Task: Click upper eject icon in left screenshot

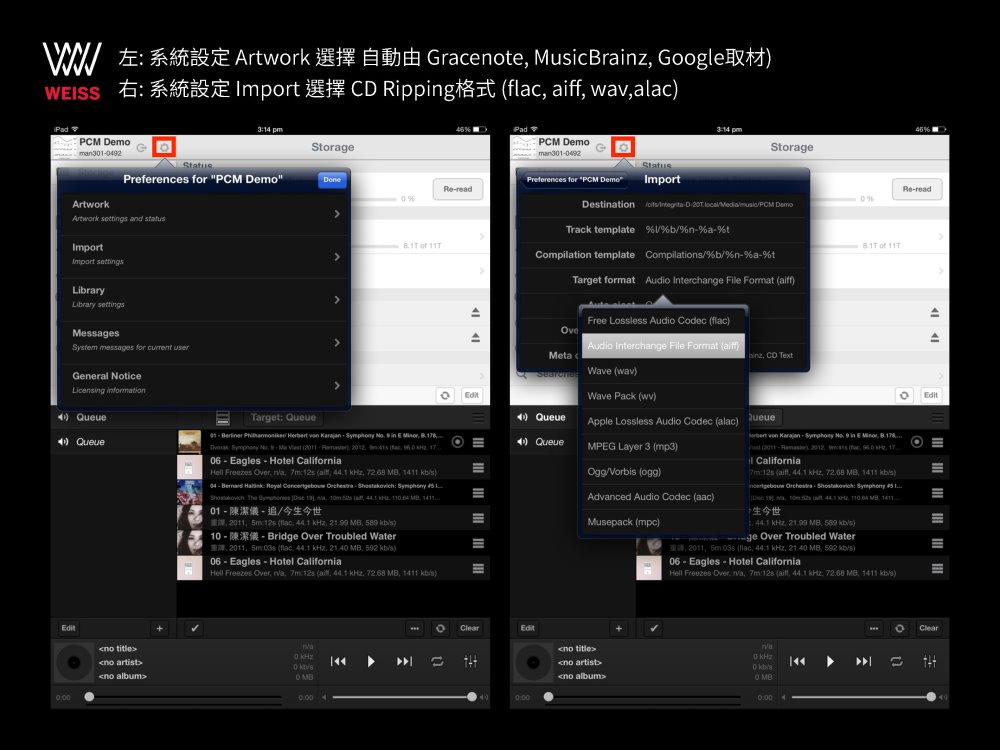Action: [475, 312]
